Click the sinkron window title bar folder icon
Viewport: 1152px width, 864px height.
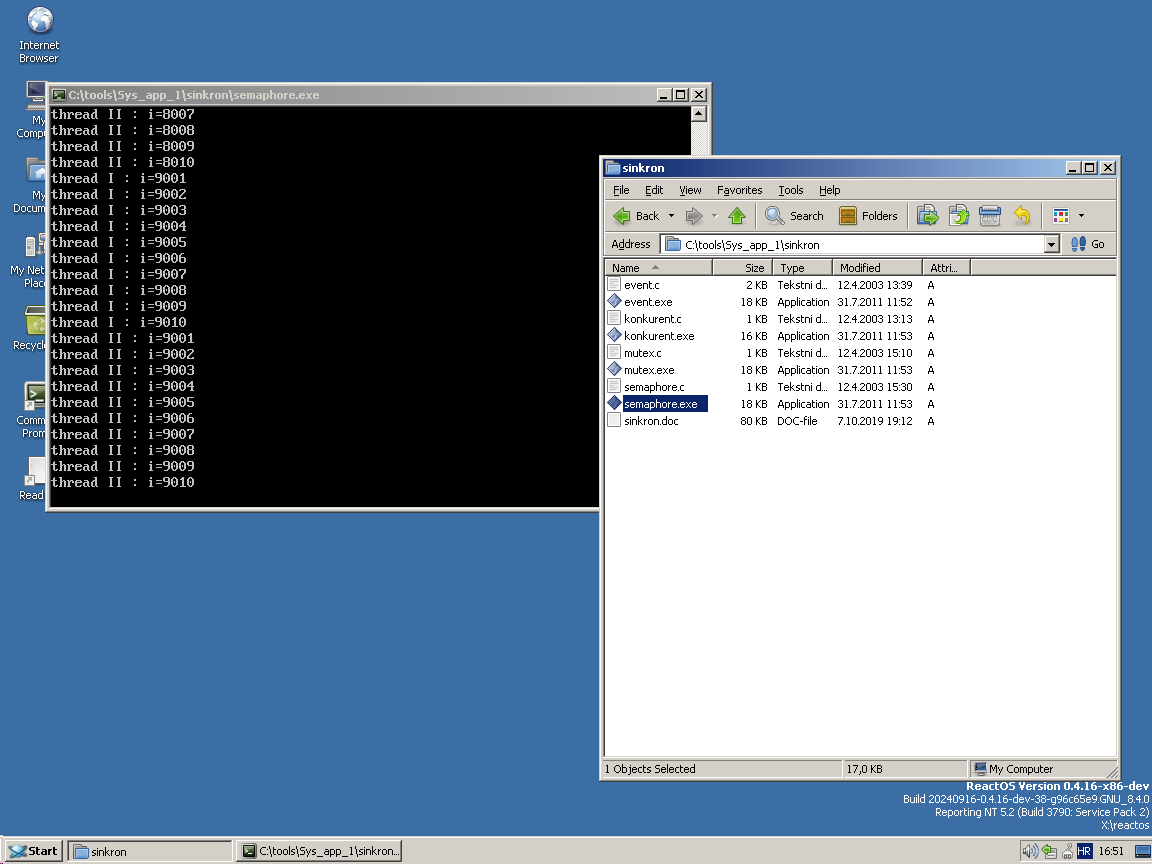613,168
